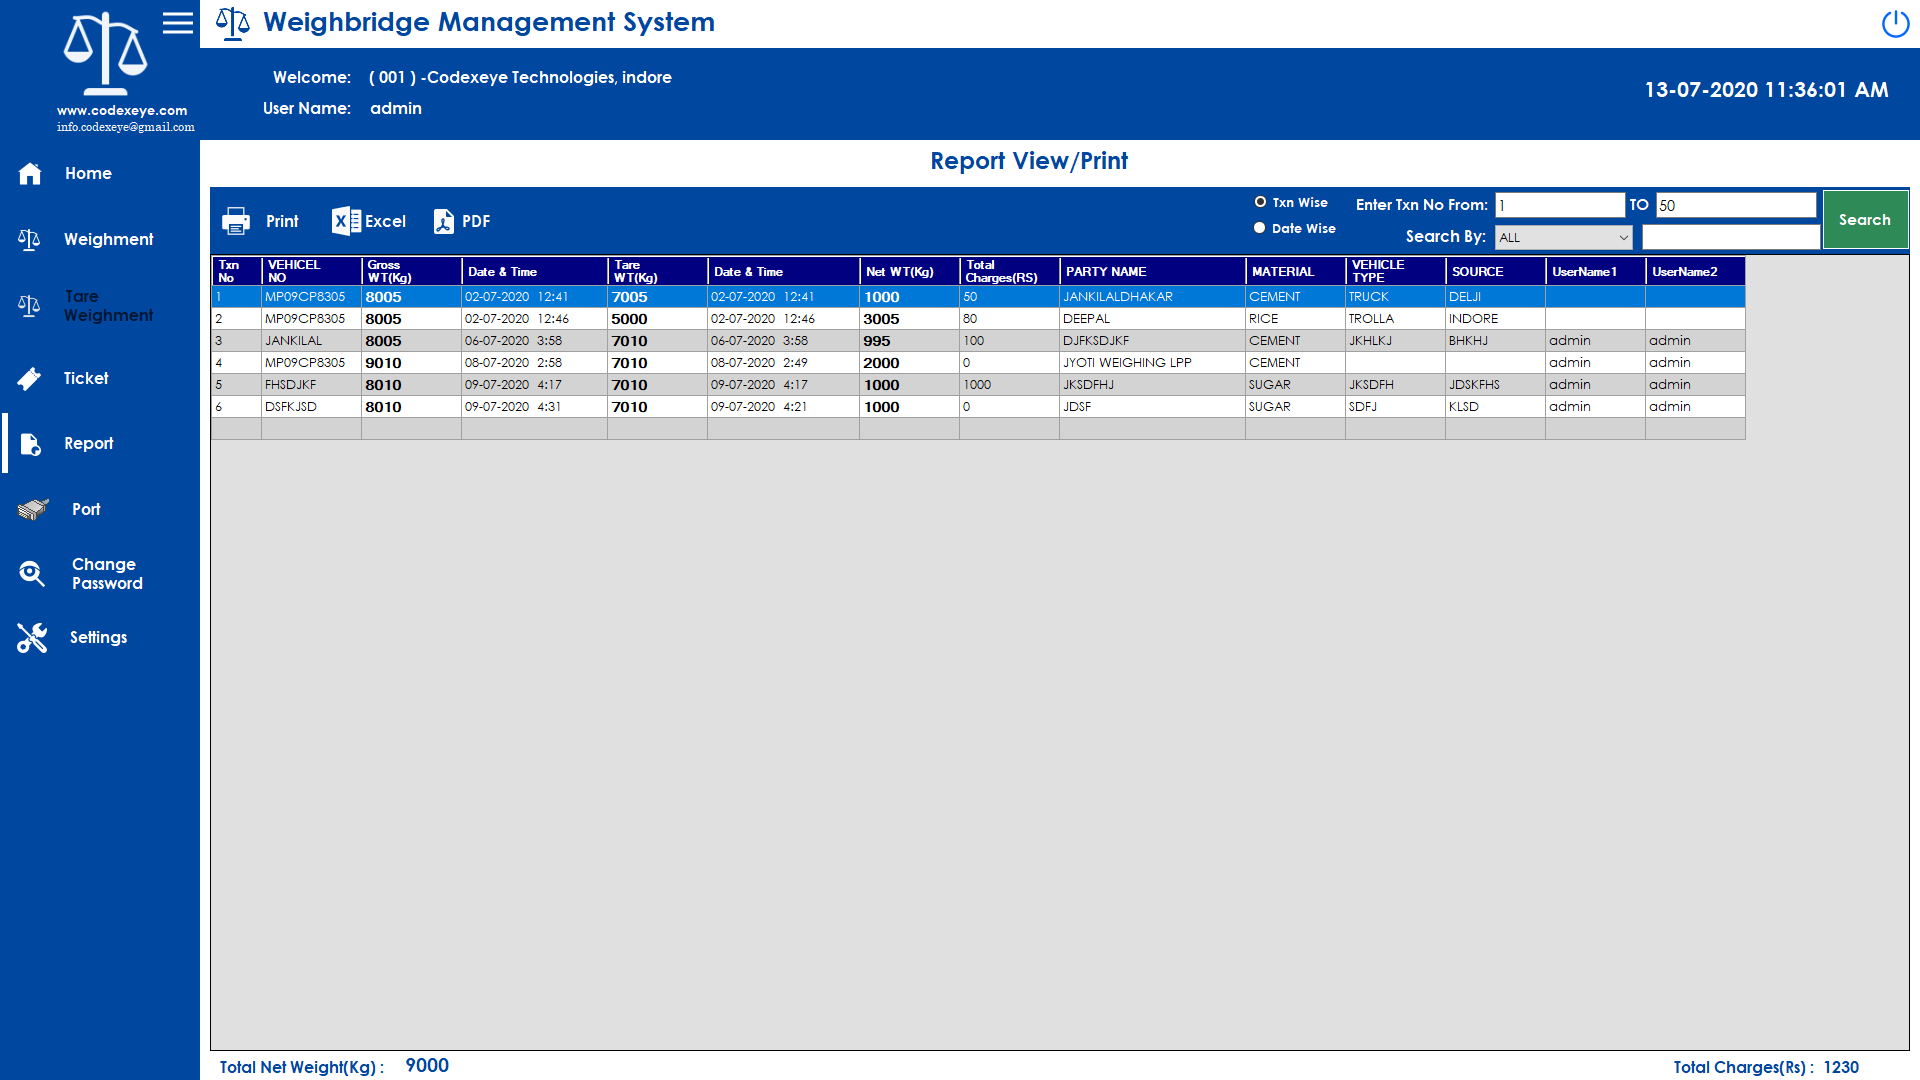Click the PDF export icon
This screenshot has width=1920, height=1080.
(443, 221)
